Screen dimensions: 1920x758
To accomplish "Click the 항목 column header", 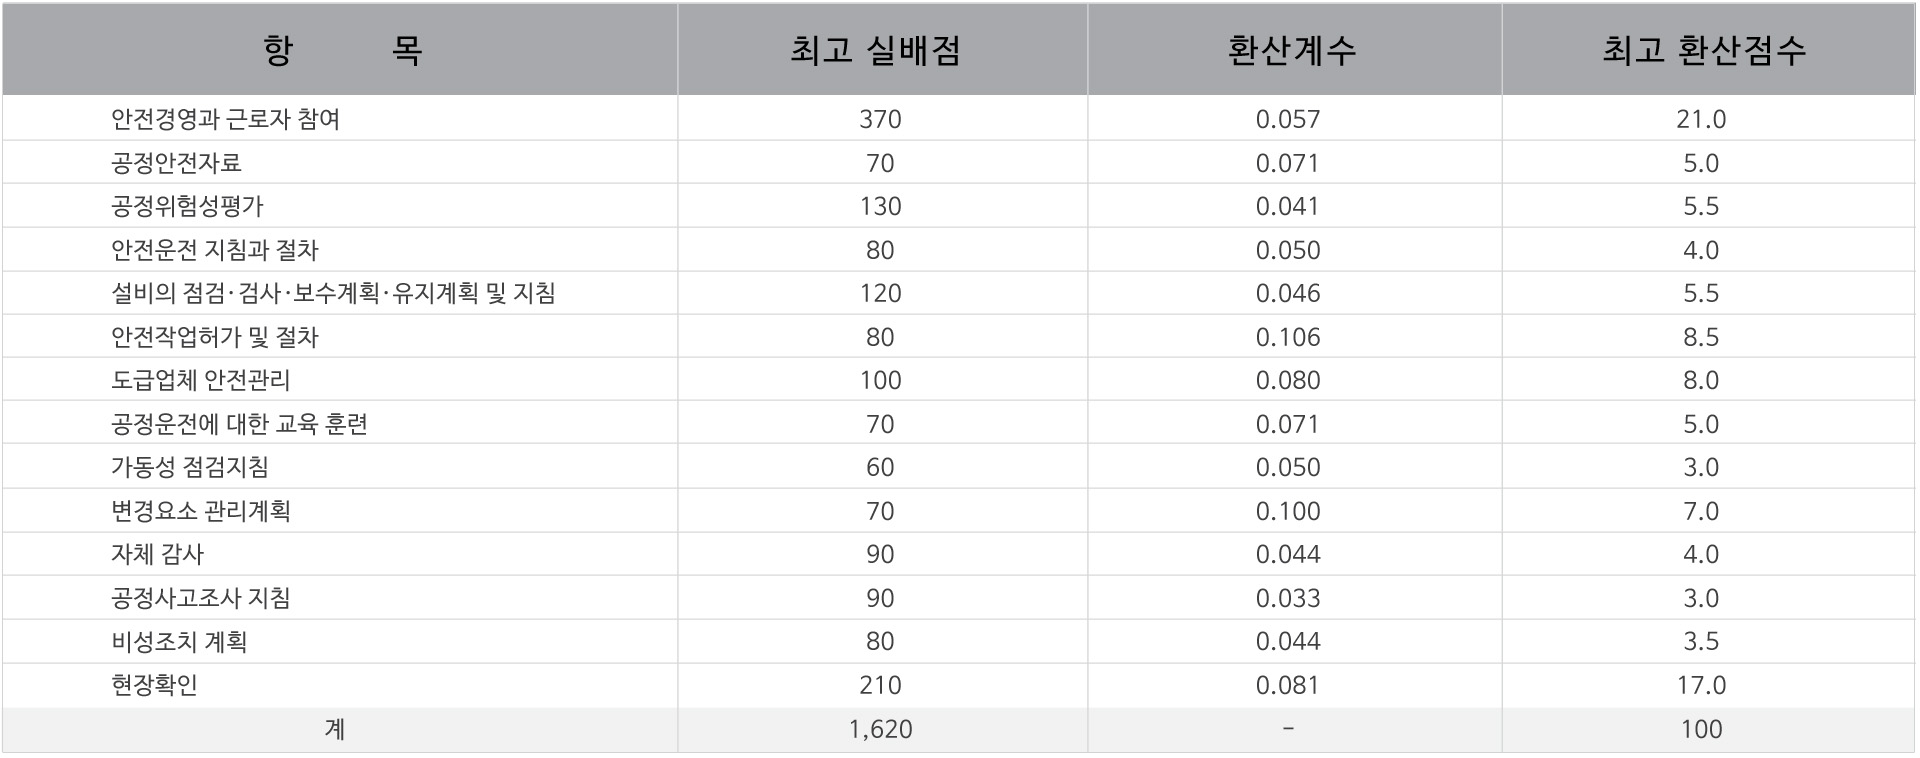I will (x=341, y=50).
